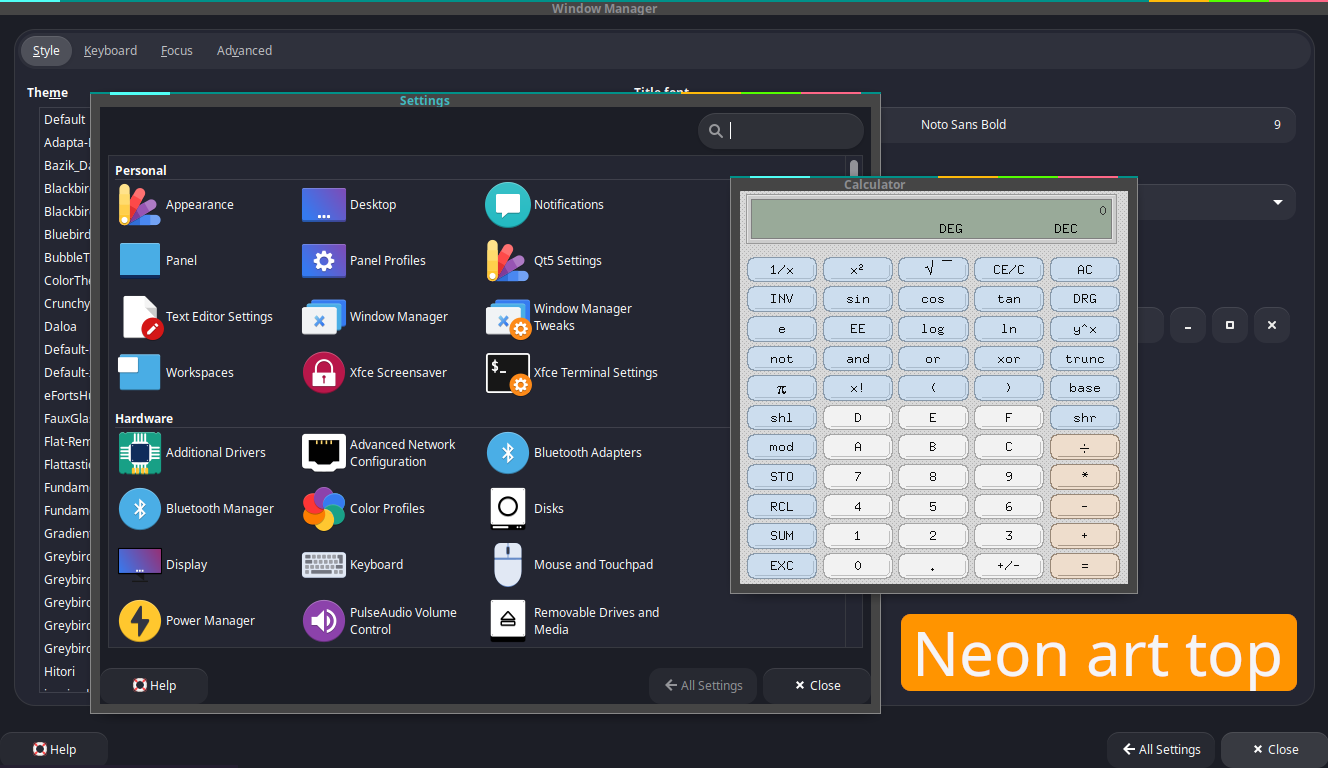Open Bluetooth Adapters icon
The image size is (1328, 768).
pos(508,453)
